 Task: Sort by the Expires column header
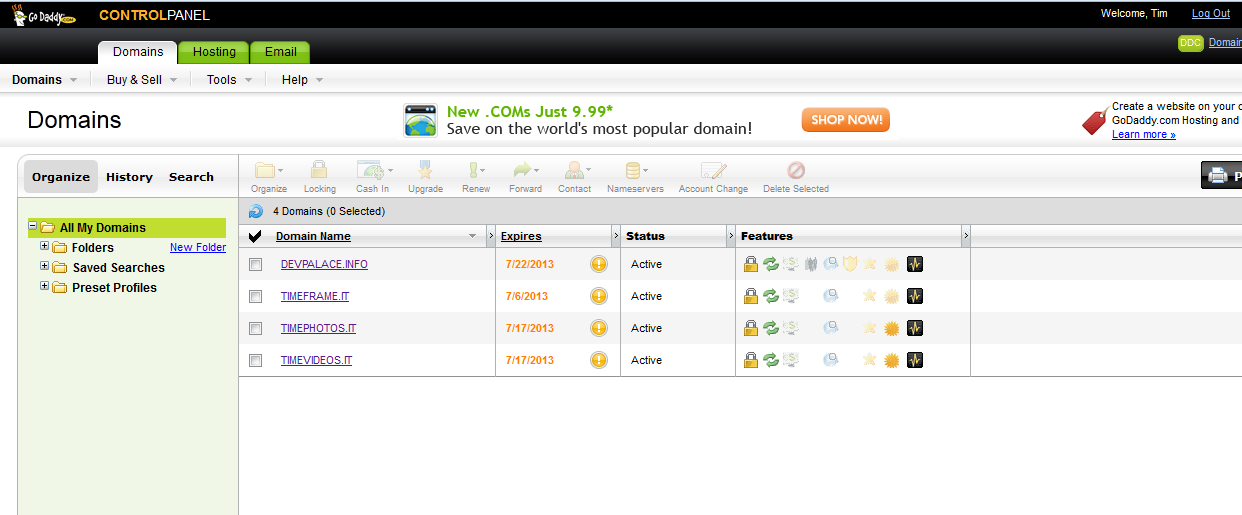521,236
